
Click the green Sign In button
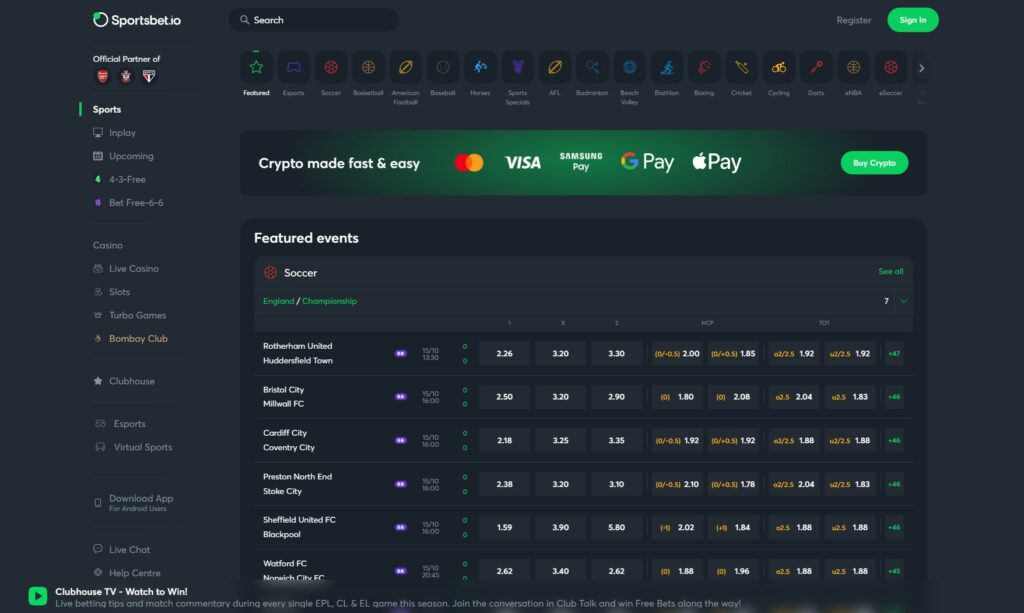[x=912, y=20]
